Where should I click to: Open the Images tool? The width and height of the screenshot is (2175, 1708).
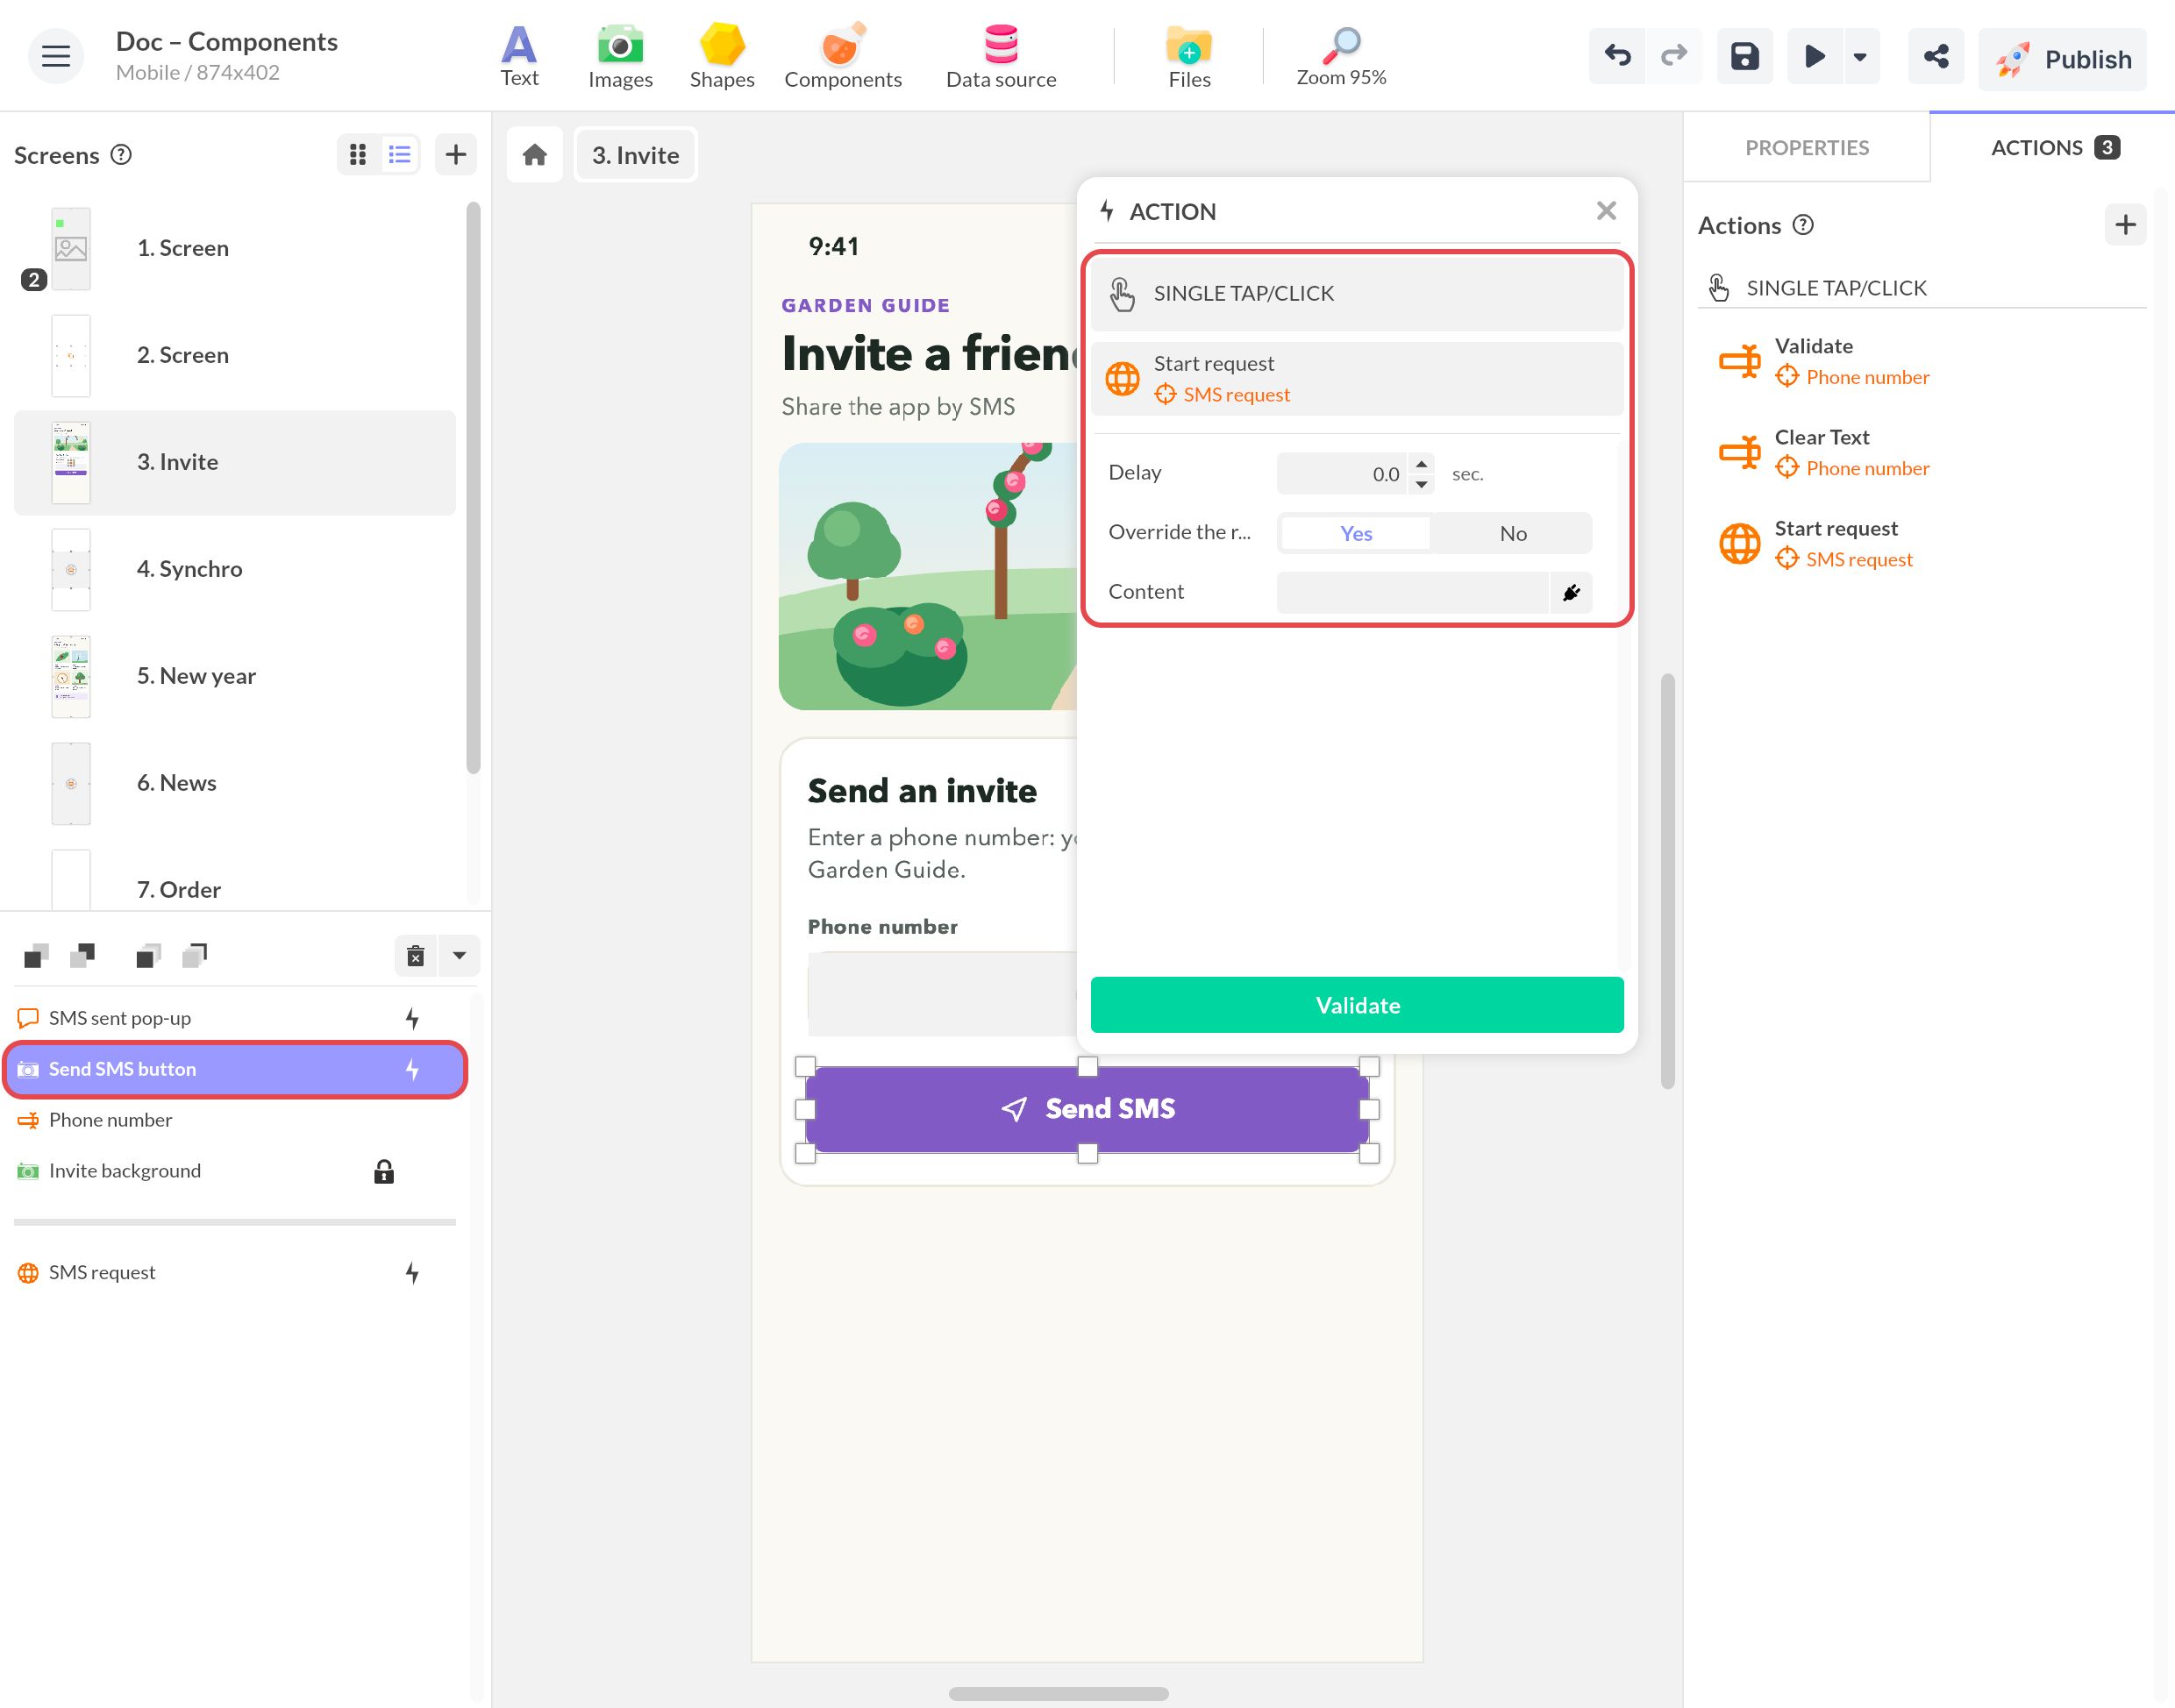pyautogui.click(x=620, y=57)
